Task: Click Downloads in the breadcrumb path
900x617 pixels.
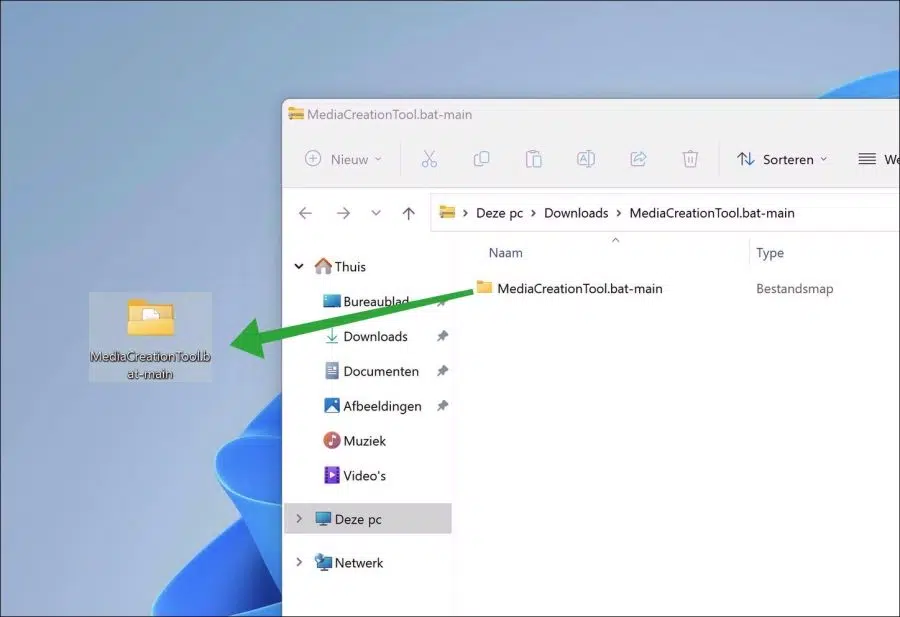Action: click(576, 213)
